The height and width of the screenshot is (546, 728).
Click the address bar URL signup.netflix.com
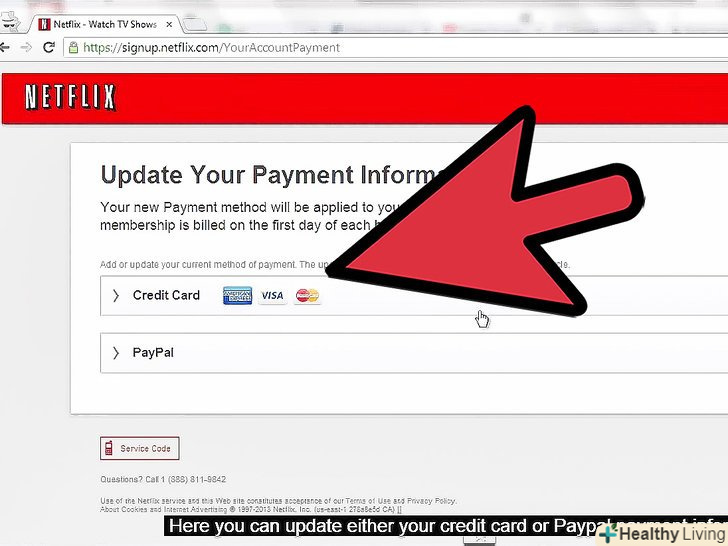(212, 47)
